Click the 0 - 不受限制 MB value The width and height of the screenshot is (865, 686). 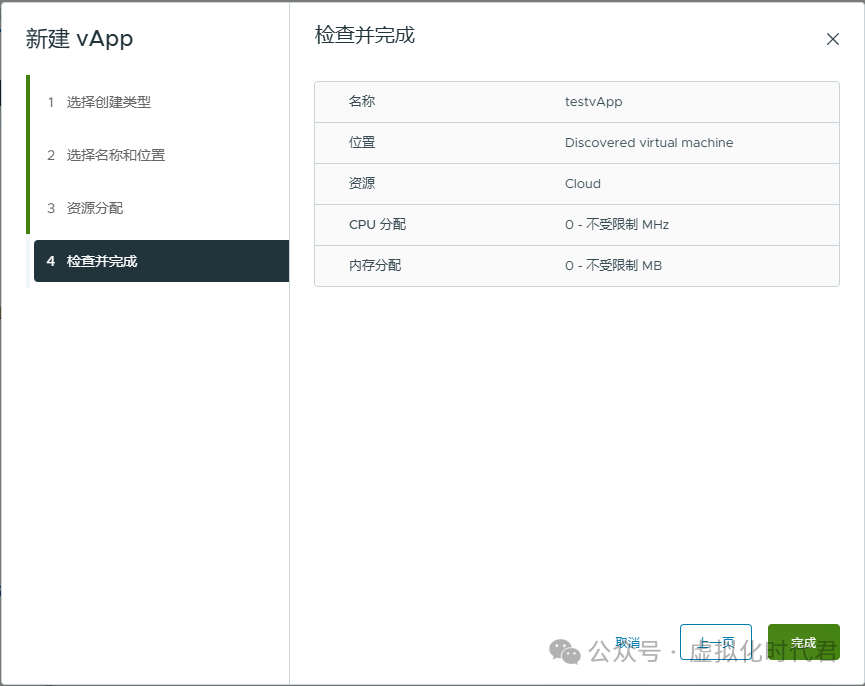click(613, 265)
